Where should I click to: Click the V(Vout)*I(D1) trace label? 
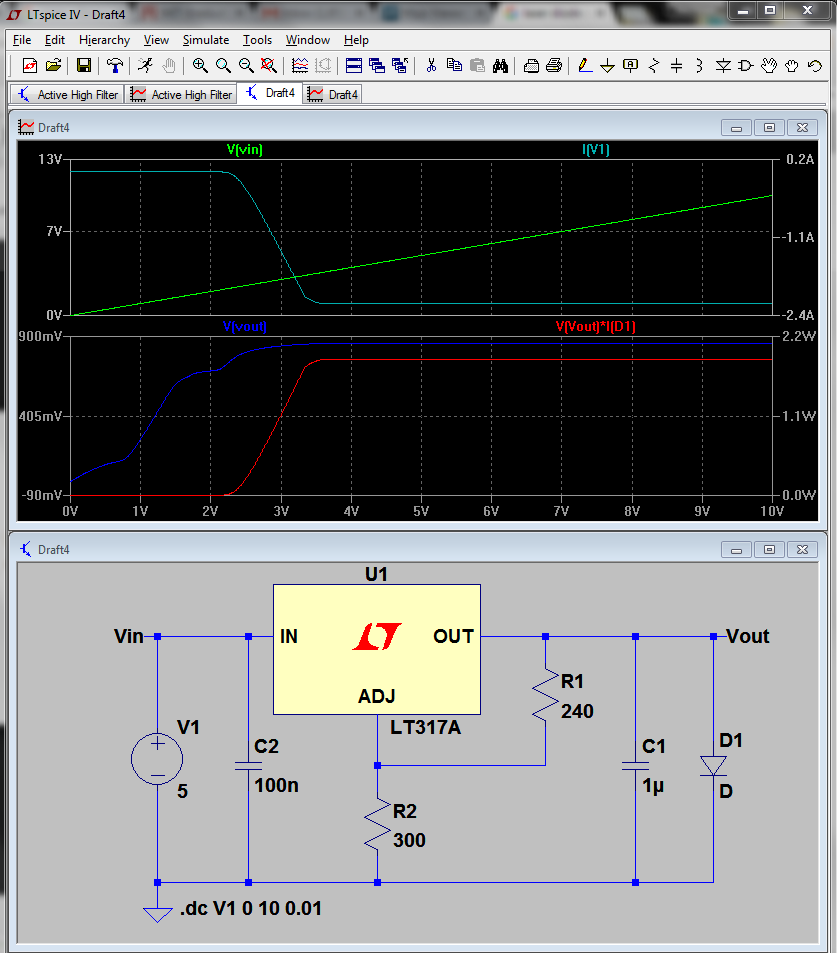coord(596,326)
